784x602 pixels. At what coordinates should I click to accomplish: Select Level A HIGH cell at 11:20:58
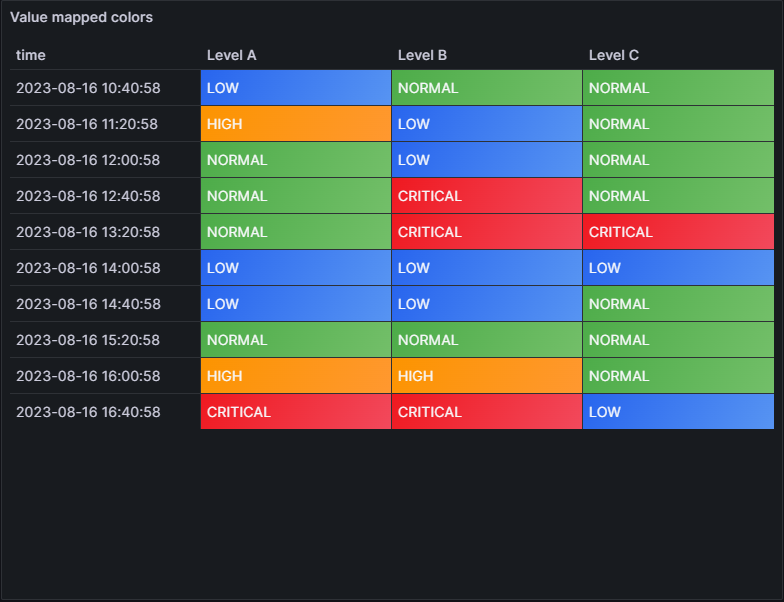coord(295,124)
